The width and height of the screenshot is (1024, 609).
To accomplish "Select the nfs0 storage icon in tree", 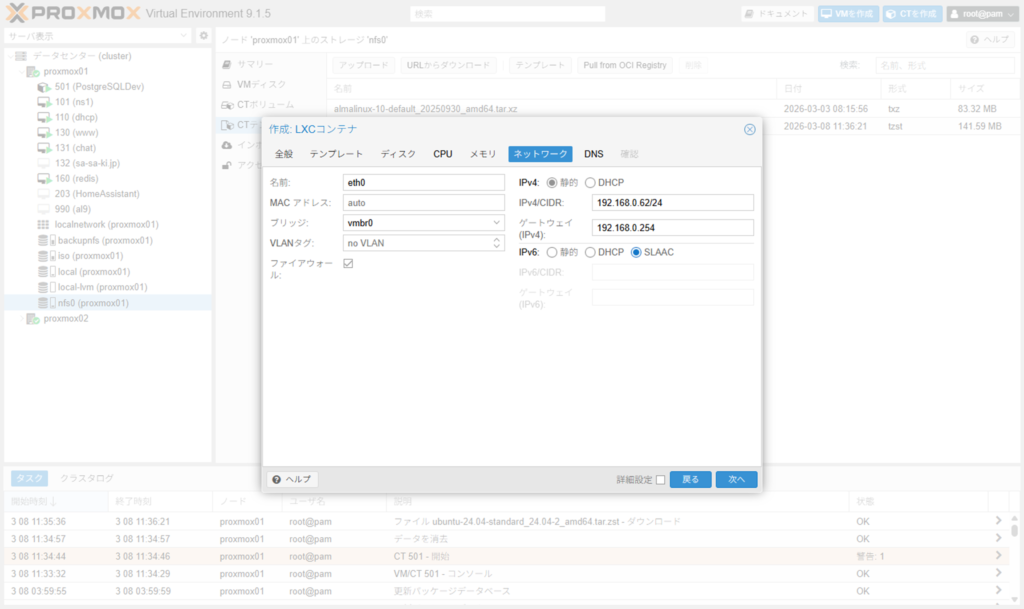I will pos(44,303).
